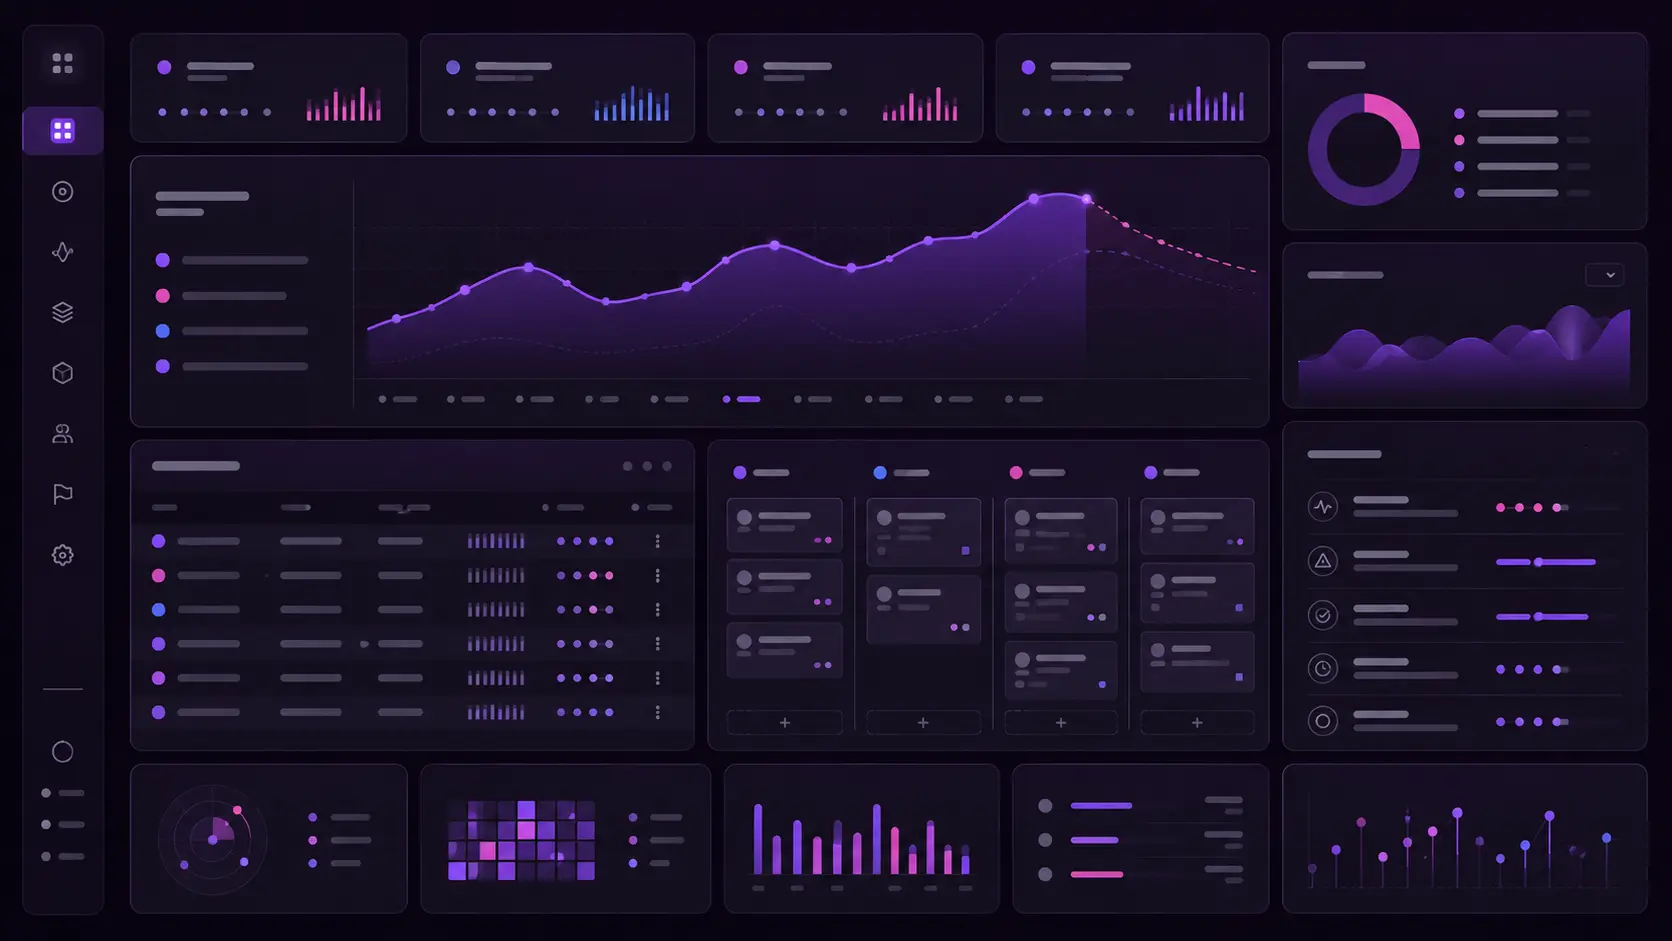Open the activity pulse icon in sidebar
This screenshot has width=1672, height=941.
(x=62, y=252)
